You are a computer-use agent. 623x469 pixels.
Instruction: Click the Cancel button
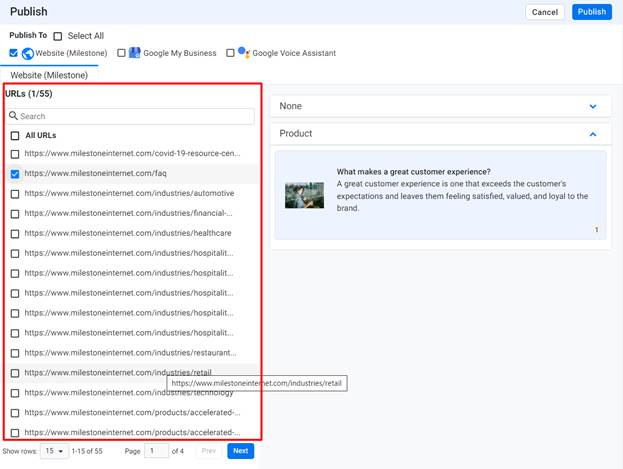[545, 12]
